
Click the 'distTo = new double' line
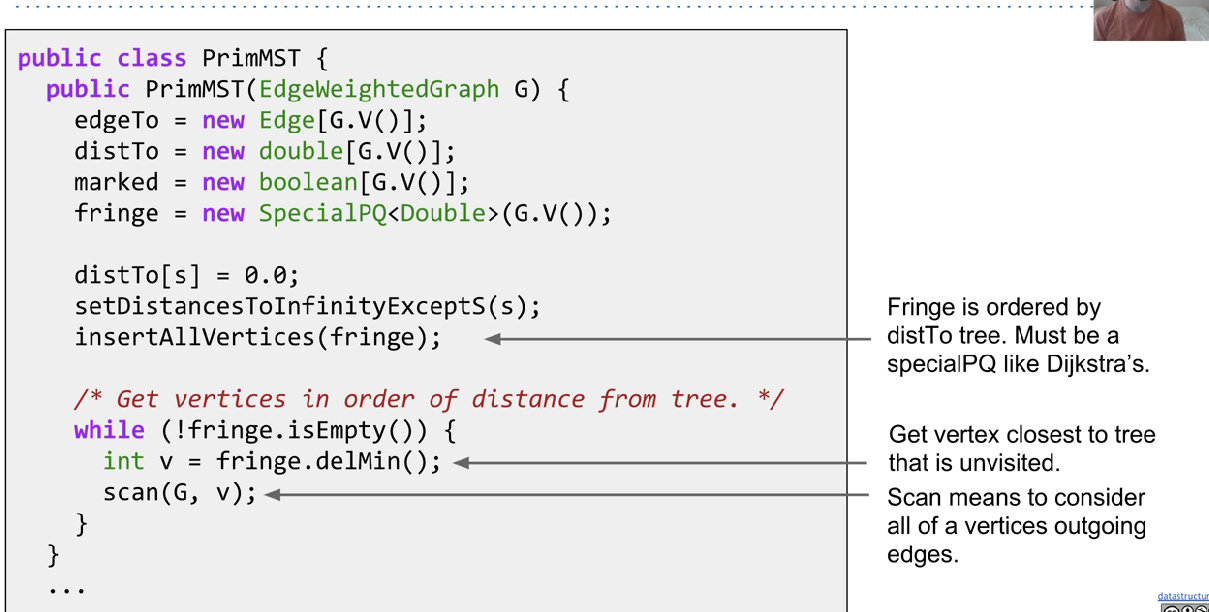[x=264, y=152]
